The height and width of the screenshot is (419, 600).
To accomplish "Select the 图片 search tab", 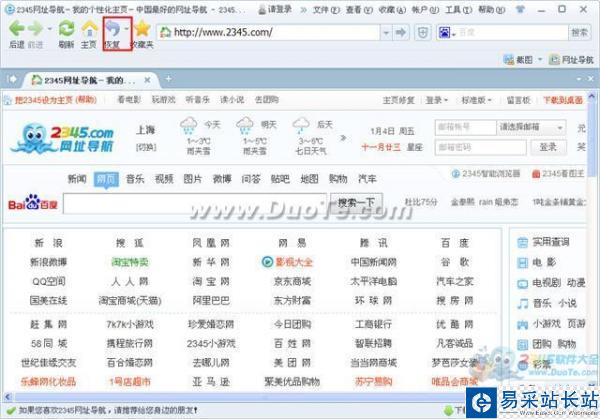I will click(192, 179).
